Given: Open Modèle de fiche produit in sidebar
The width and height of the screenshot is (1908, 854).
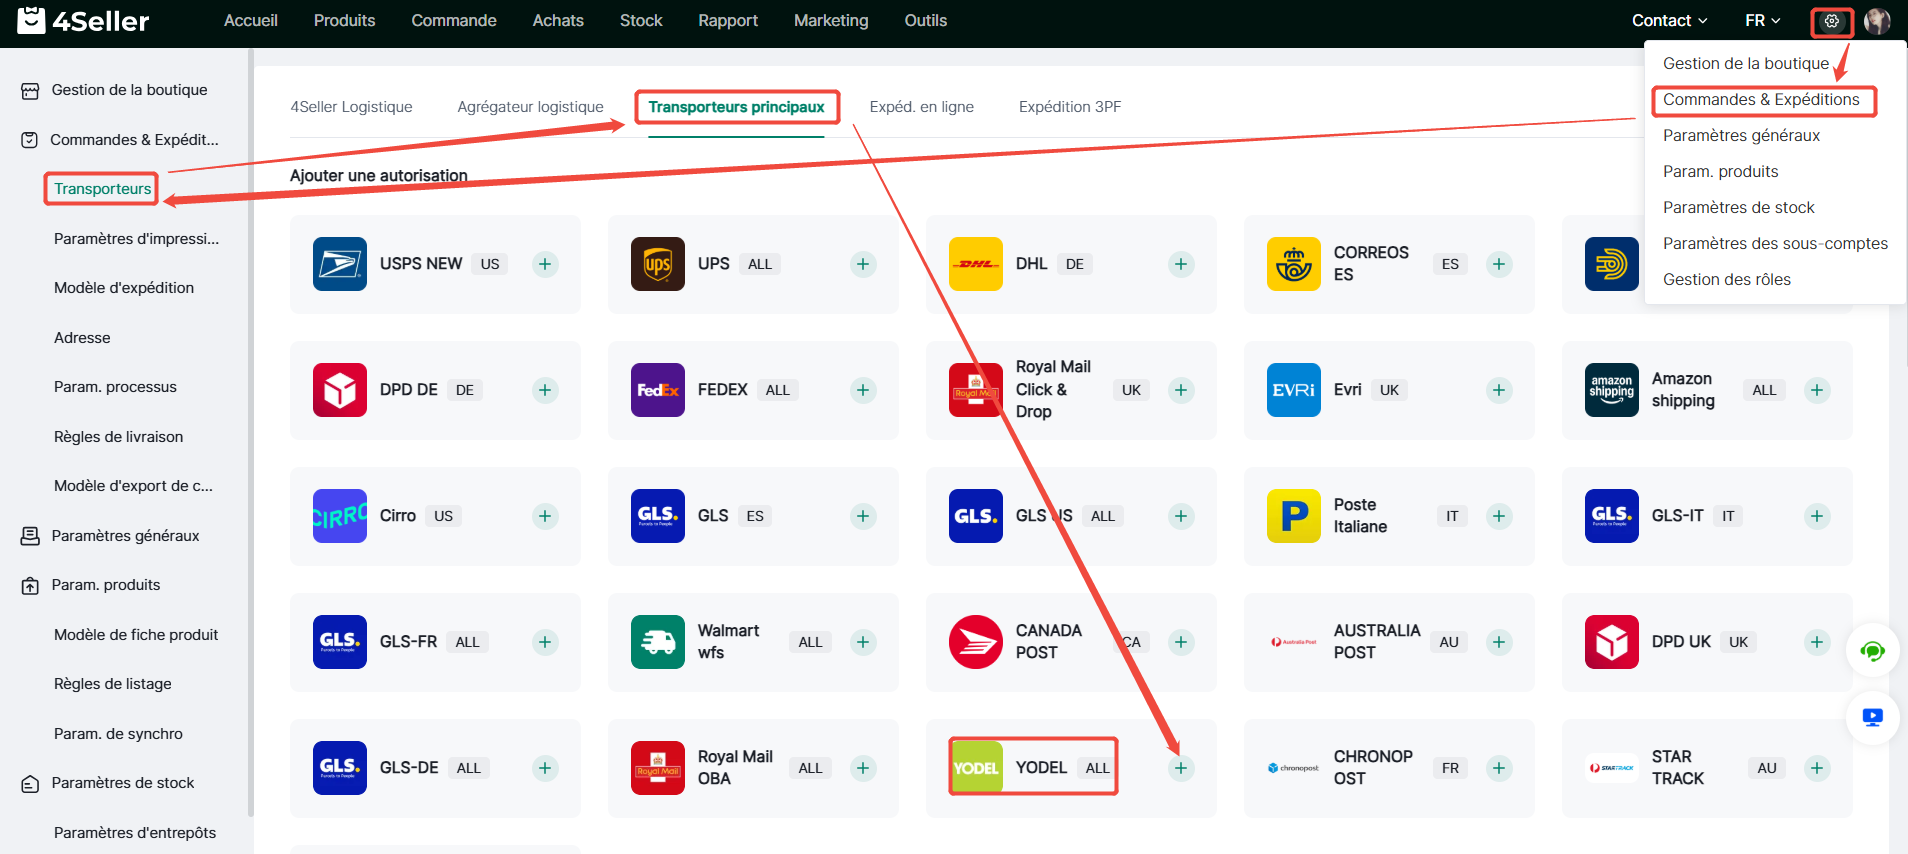Looking at the screenshot, I should [136, 635].
